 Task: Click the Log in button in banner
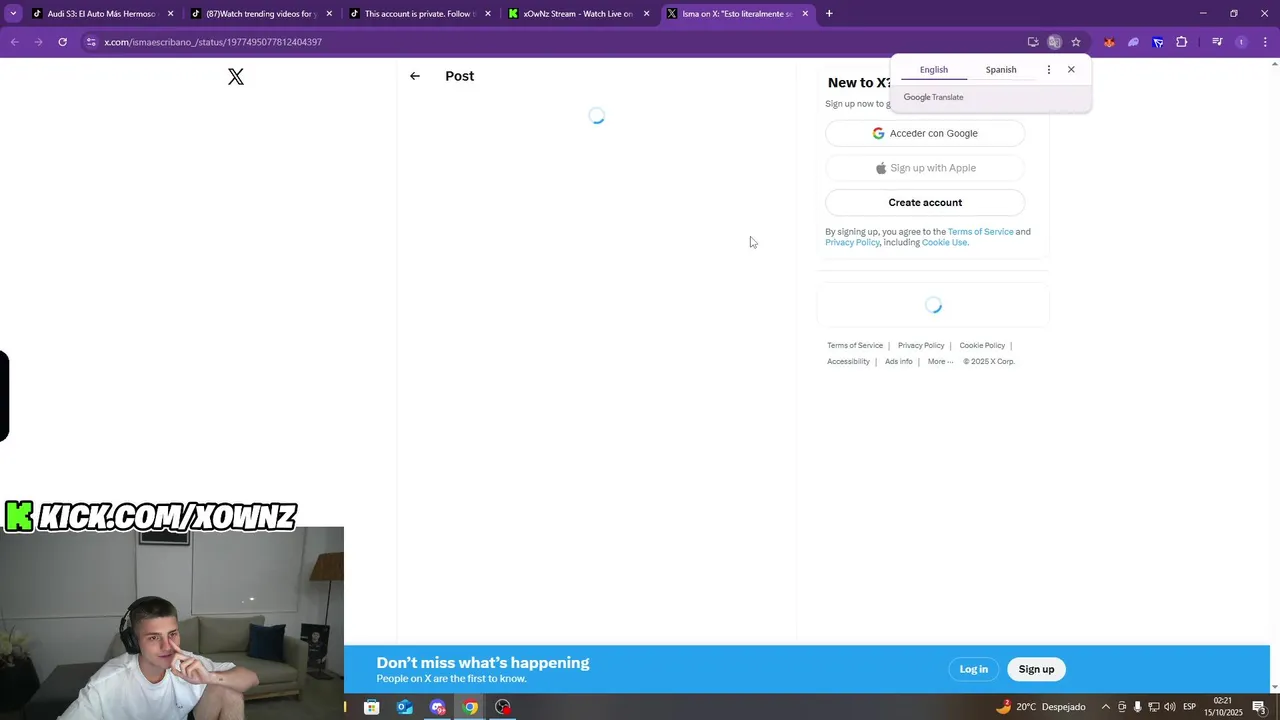974,669
